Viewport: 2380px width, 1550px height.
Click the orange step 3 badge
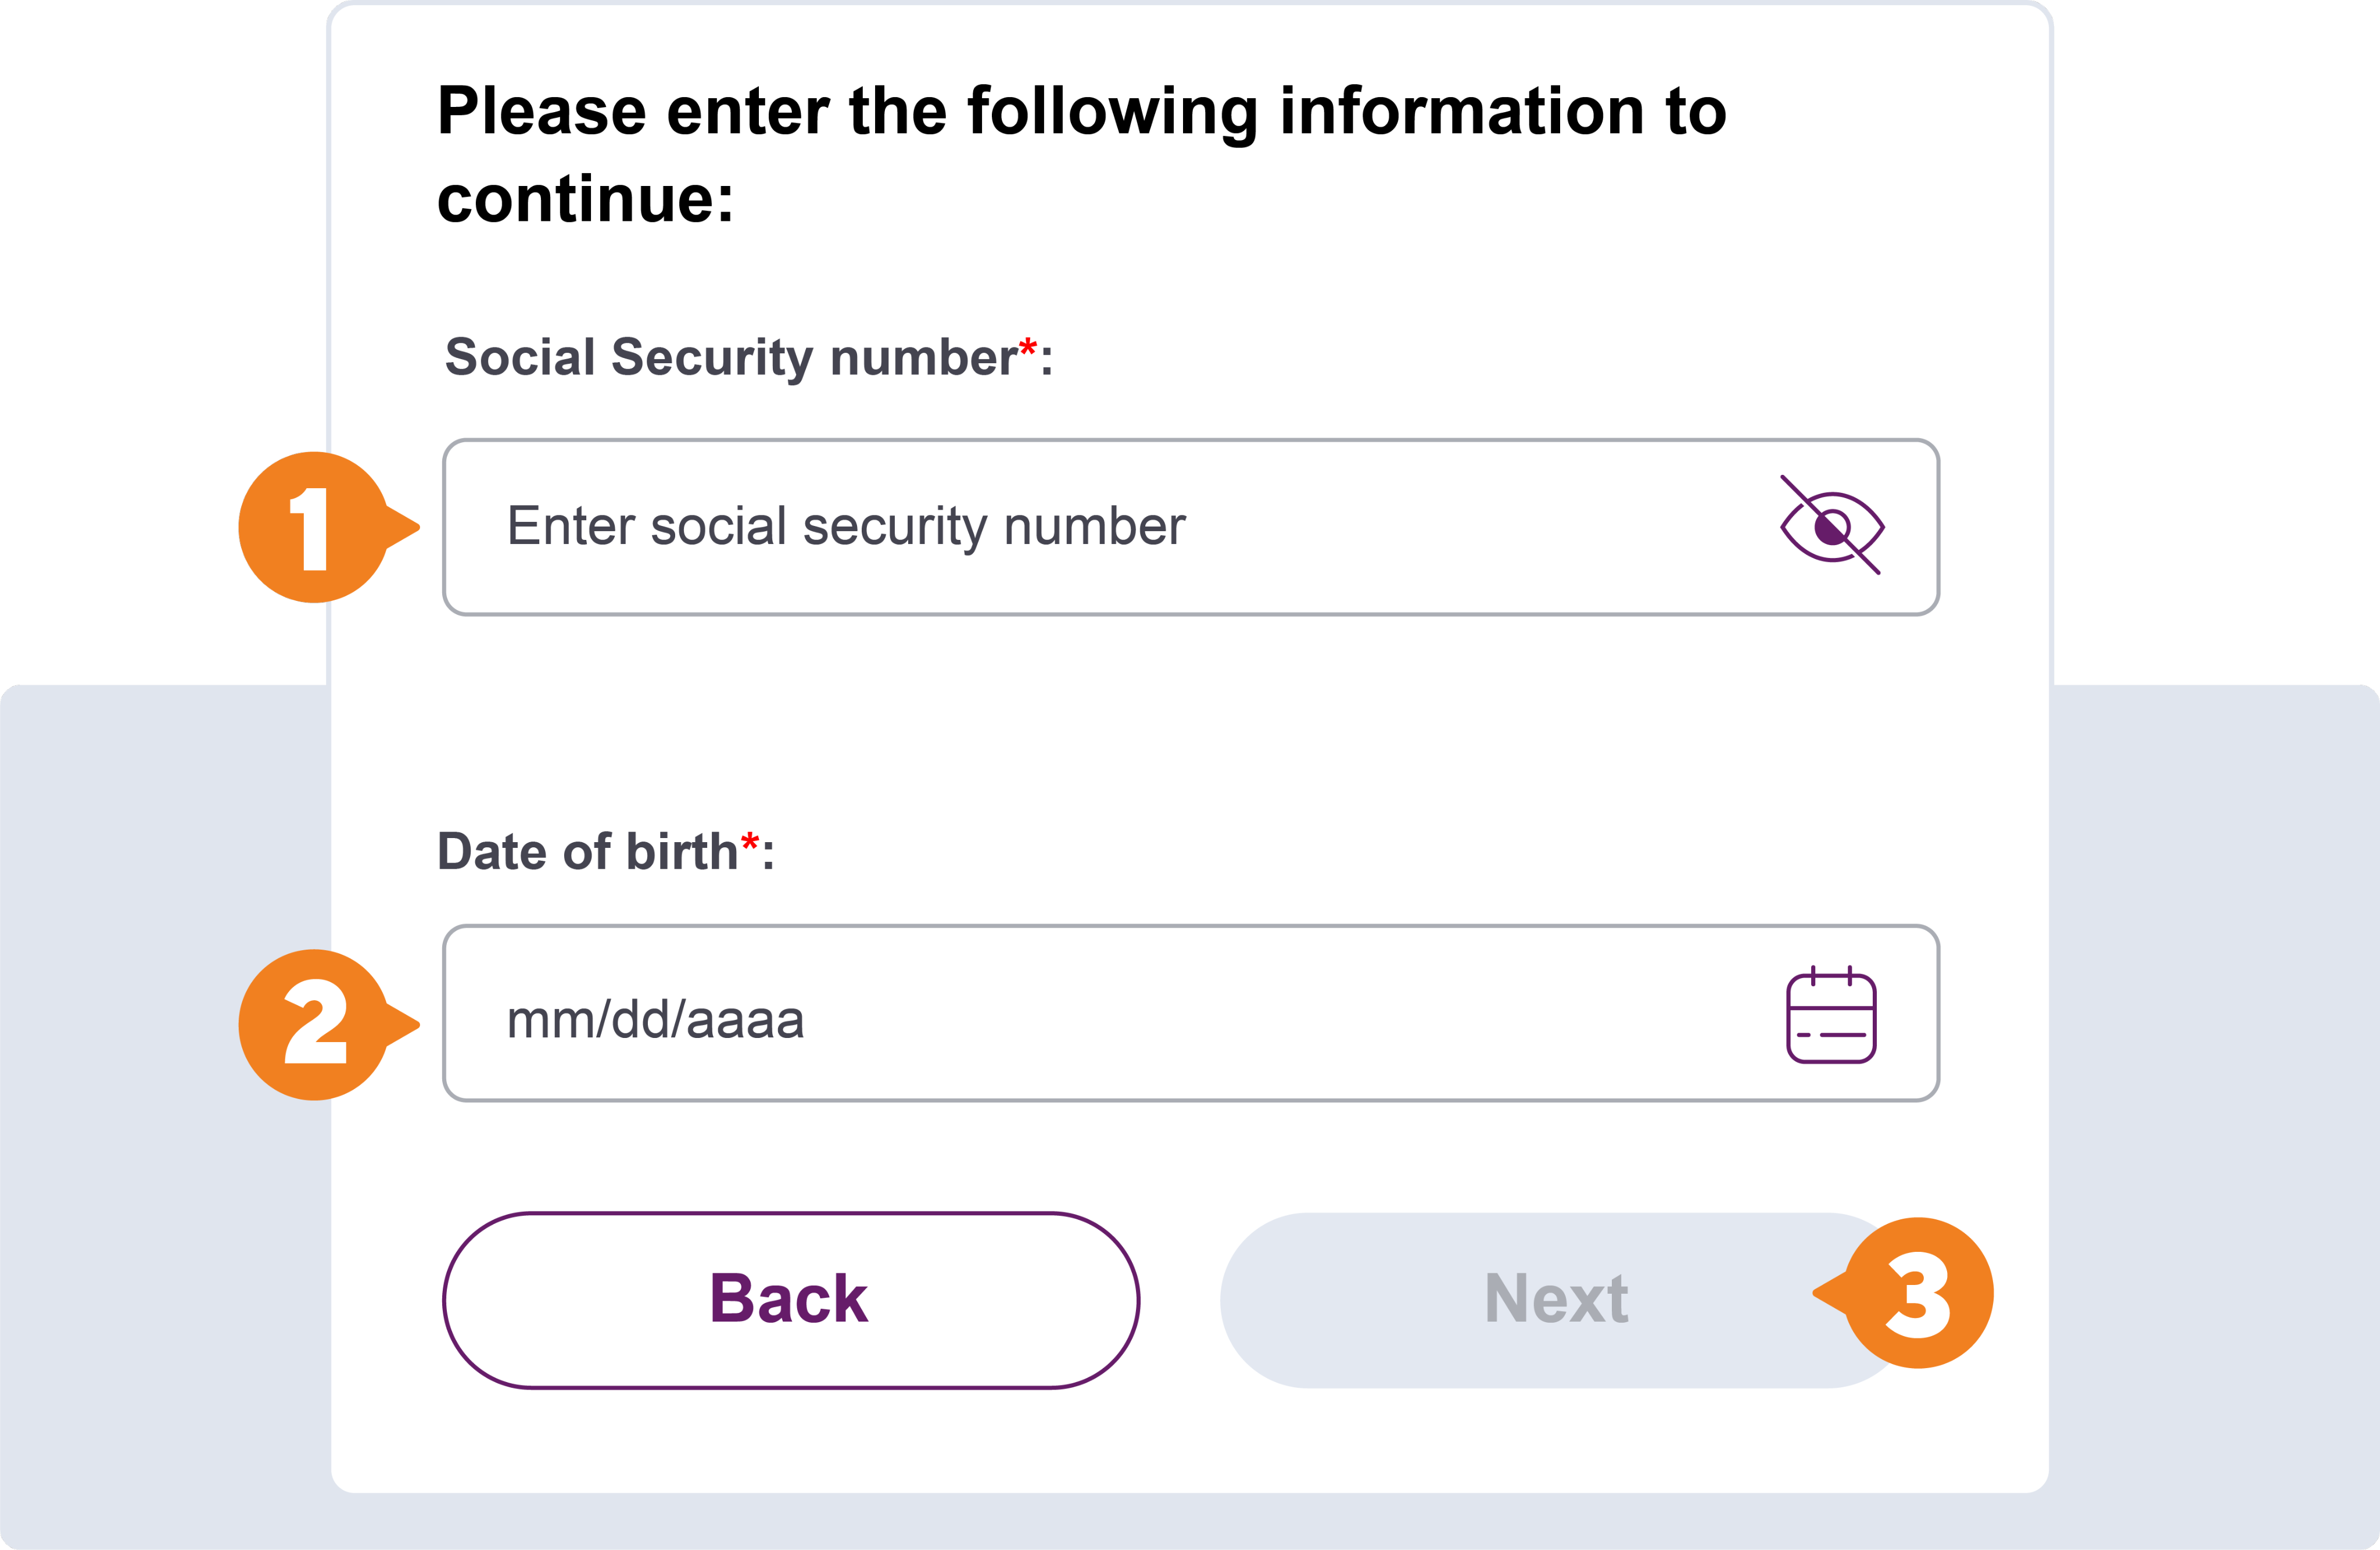(1918, 1293)
